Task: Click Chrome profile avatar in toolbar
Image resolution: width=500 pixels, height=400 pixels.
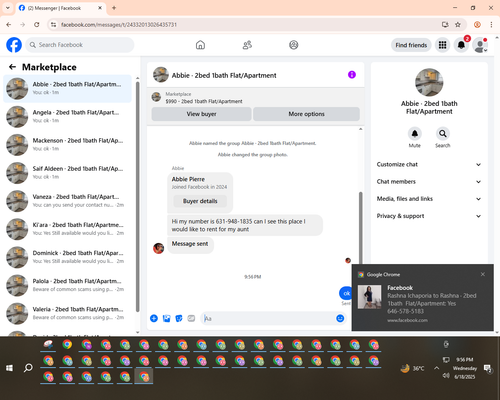Action: coord(477,24)
